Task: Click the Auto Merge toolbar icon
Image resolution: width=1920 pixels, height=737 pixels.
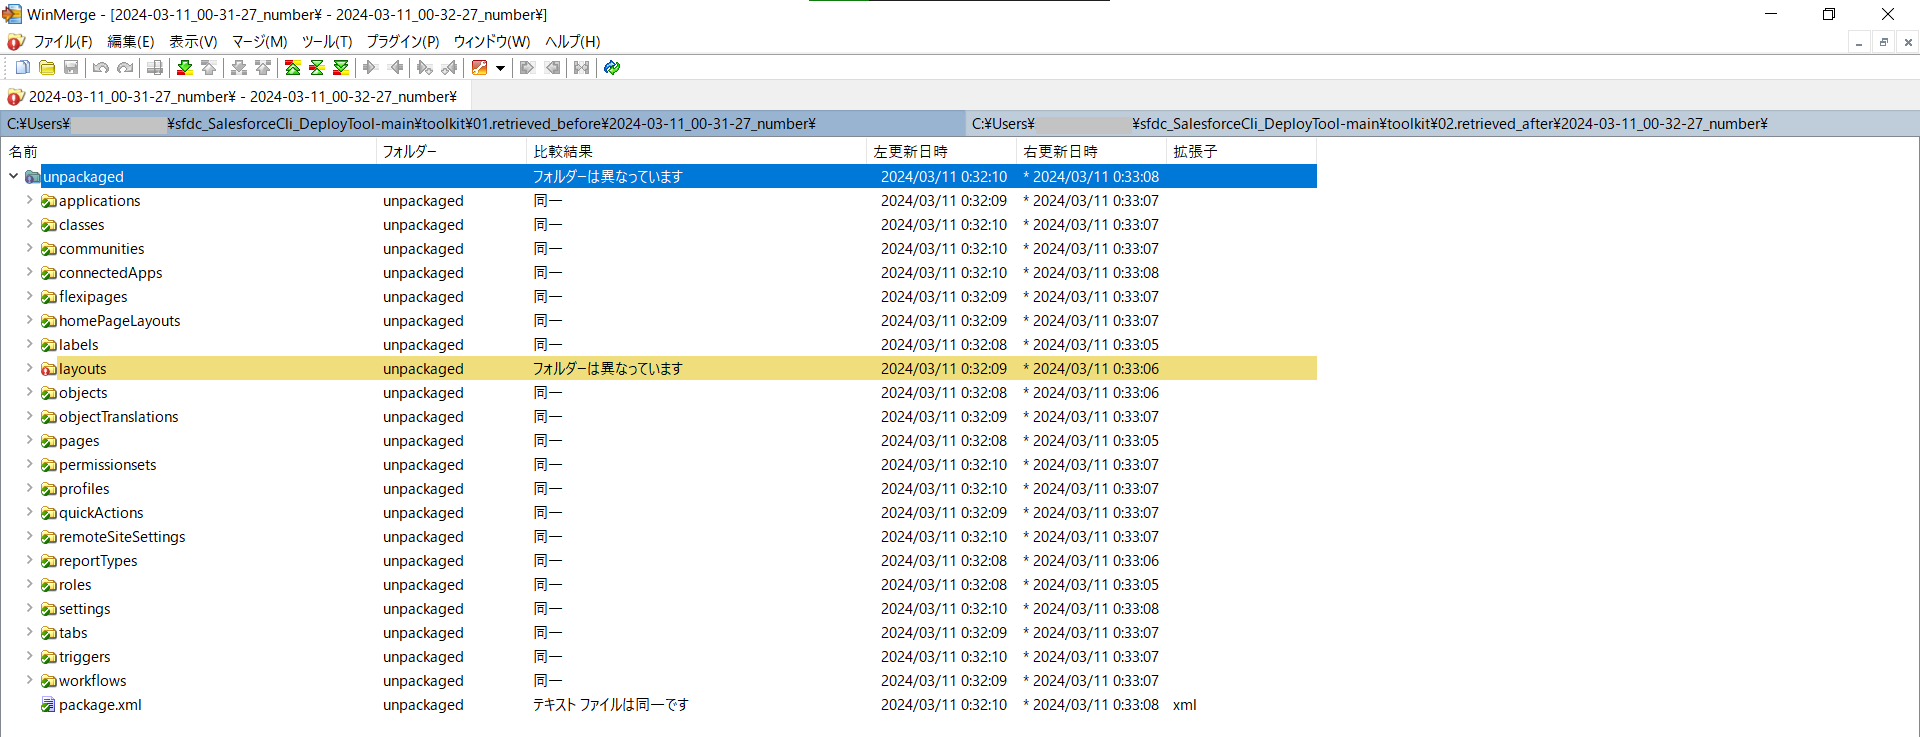Action: pos(581,67)
